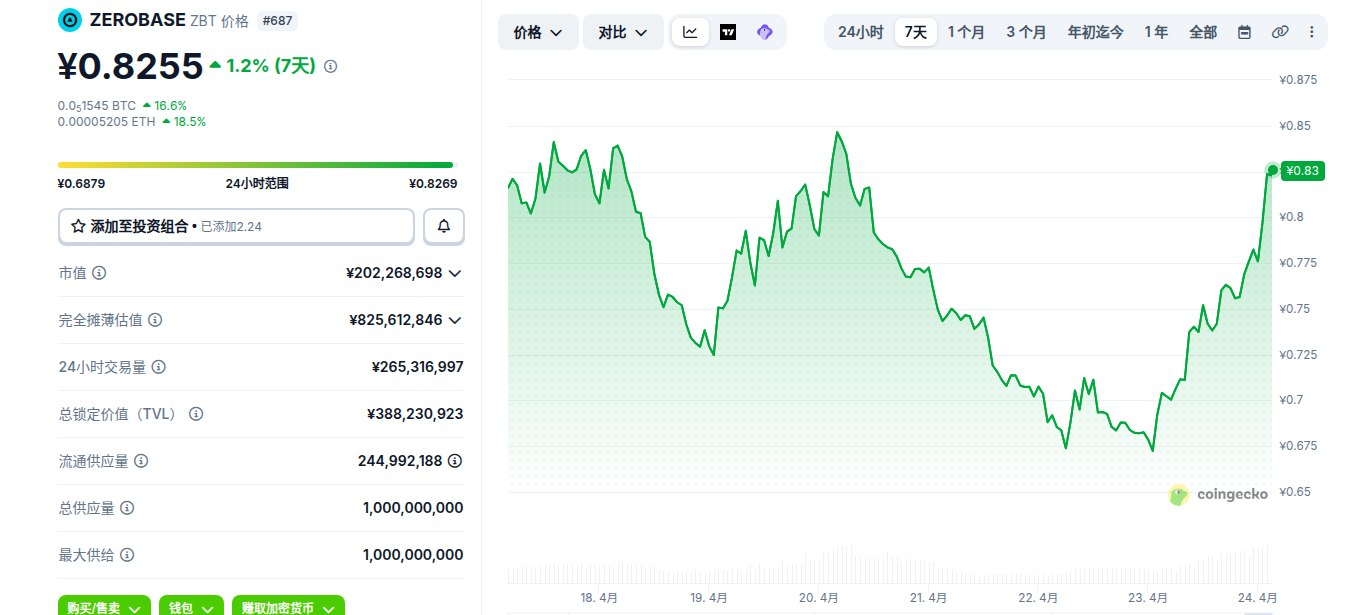Click the 20. 4月 date axis label
1360x615 pixels.
tap(819, 598)
